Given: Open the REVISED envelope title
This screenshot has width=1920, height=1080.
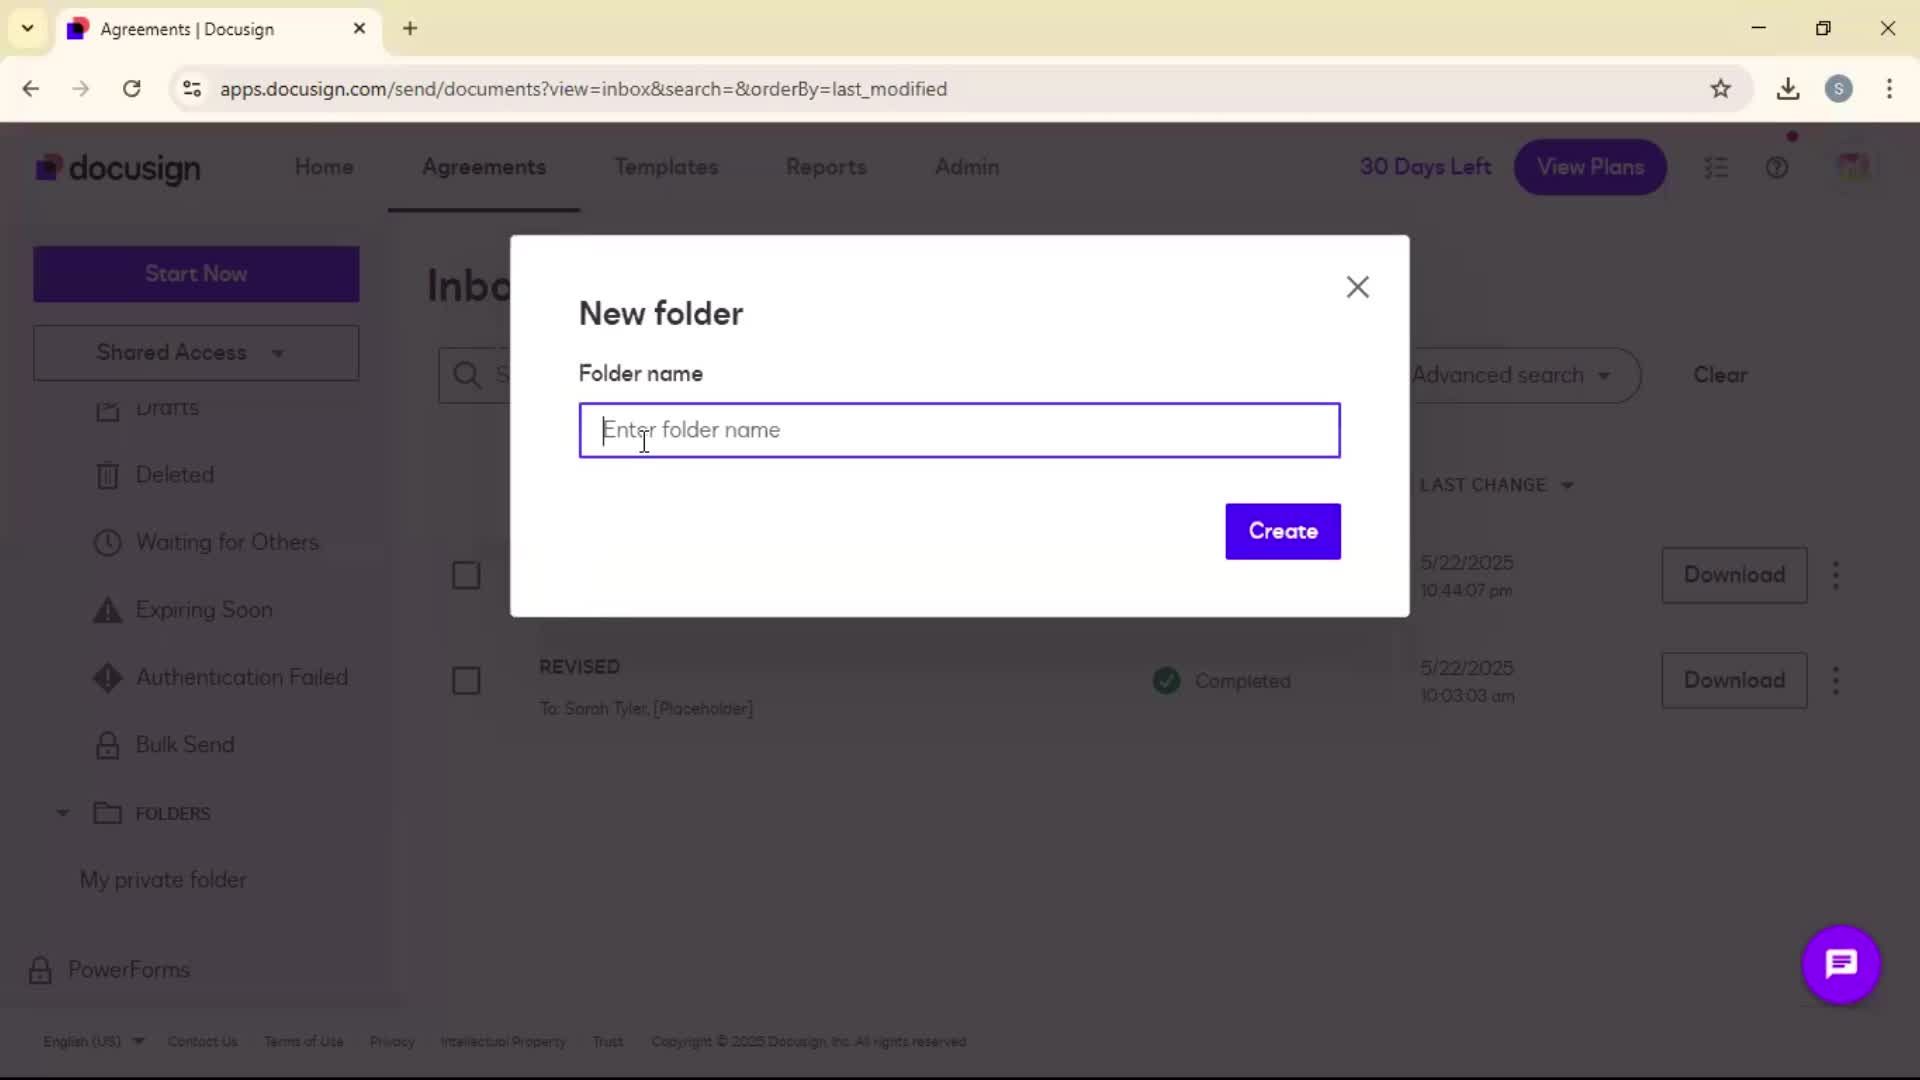Looking at the screenshot, I should tap(580, 667).
